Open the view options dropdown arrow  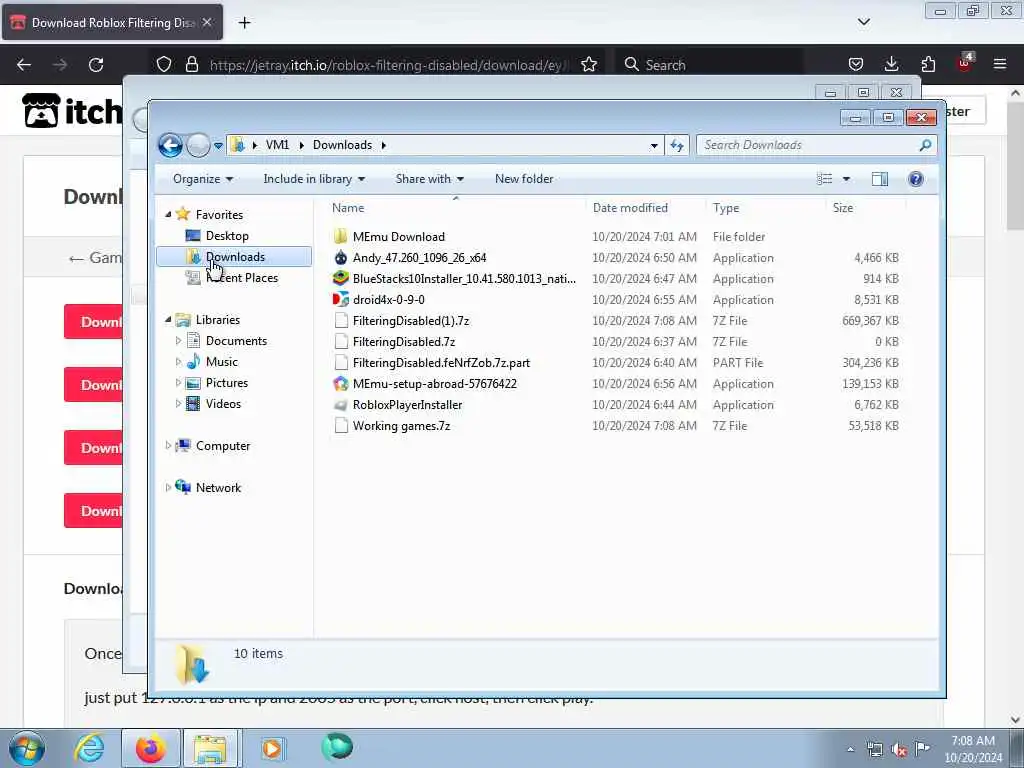point(846,179)
